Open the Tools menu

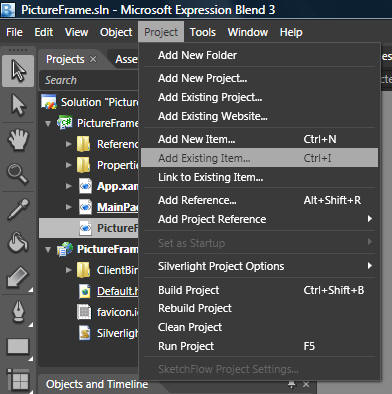[x=203, y=32]
